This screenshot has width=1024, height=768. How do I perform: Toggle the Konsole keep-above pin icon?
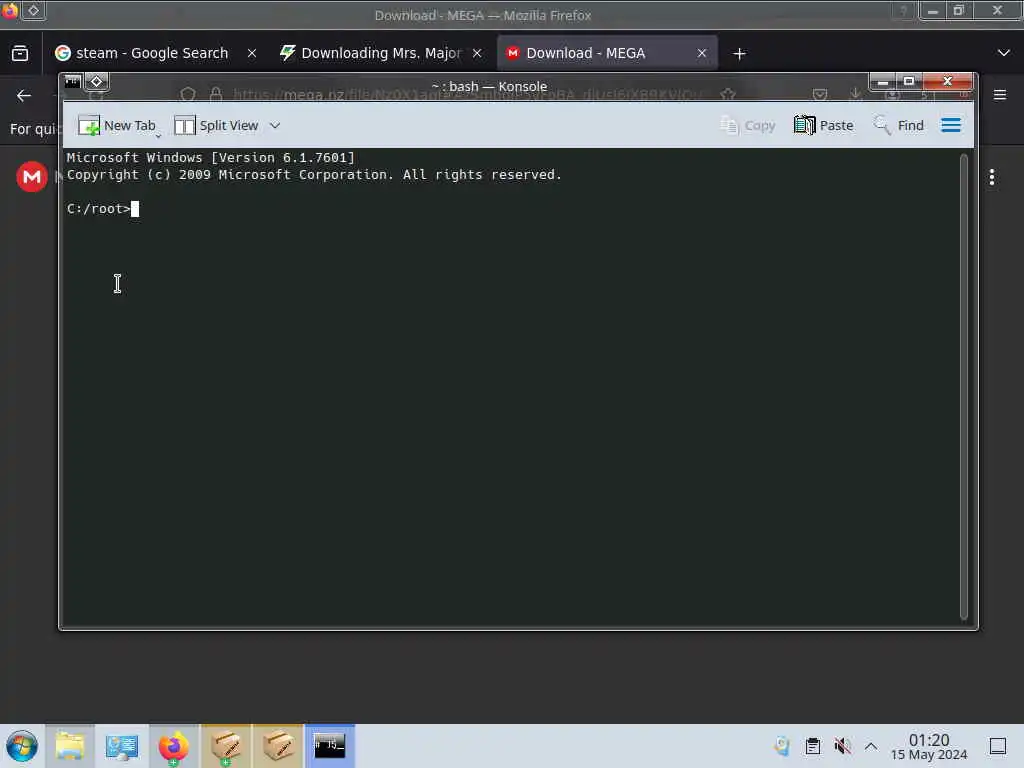tap(97, 82)
